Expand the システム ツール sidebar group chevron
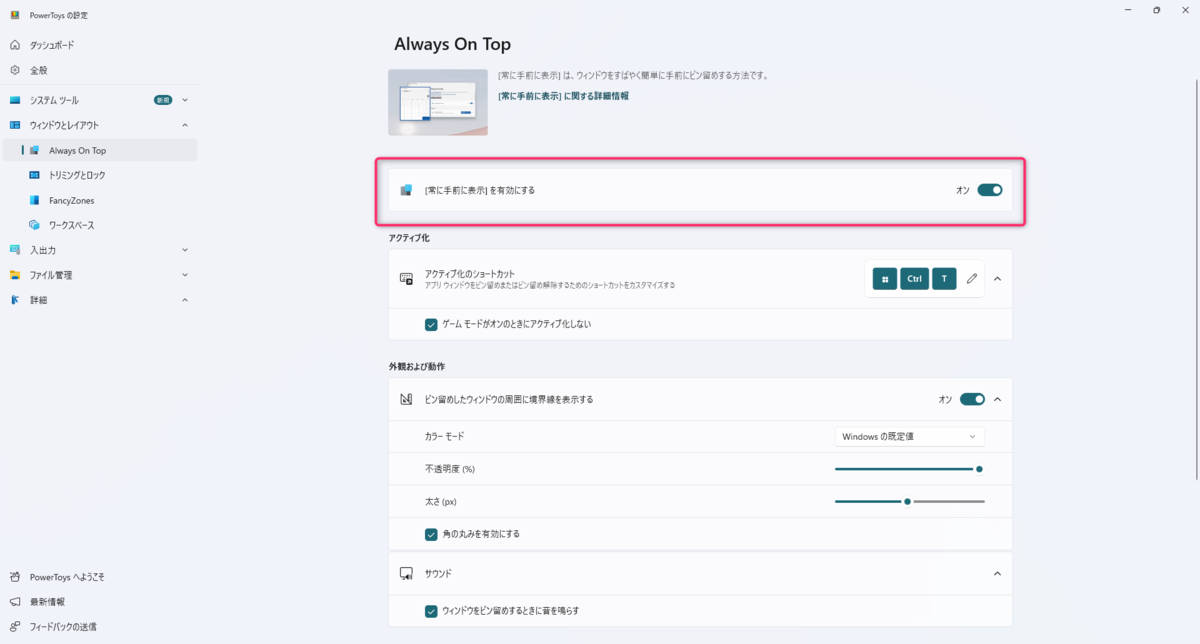 pos(185,100)
